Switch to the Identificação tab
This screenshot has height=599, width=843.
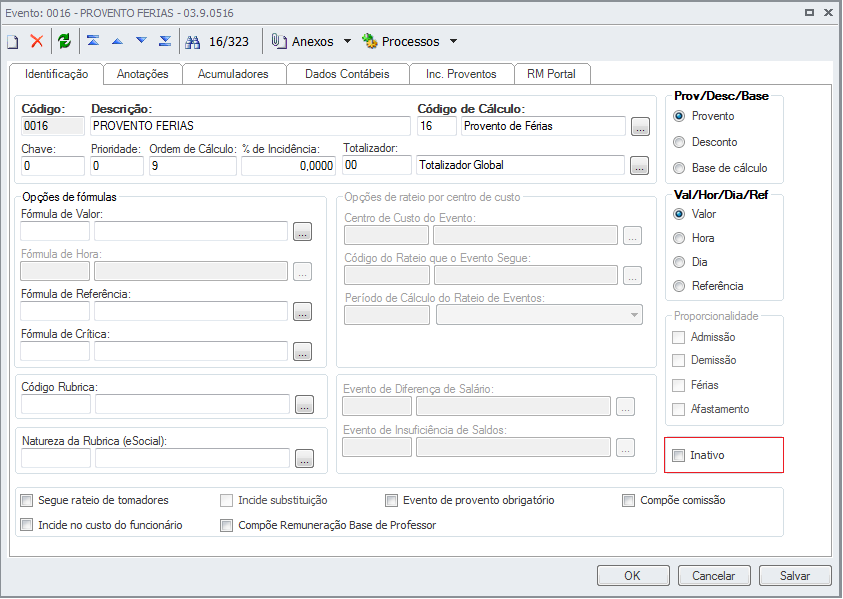(56, 74)
